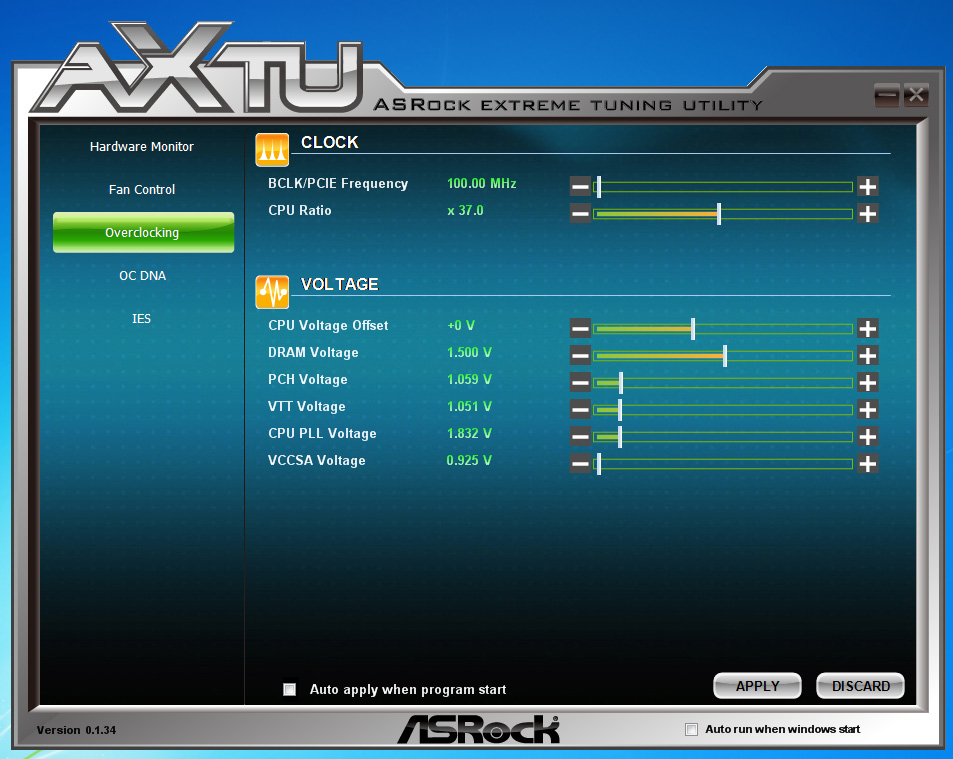Click the 1.500 V DRAM value
Viewport: 953px width, 759px height.
click(x=469, y=352)
